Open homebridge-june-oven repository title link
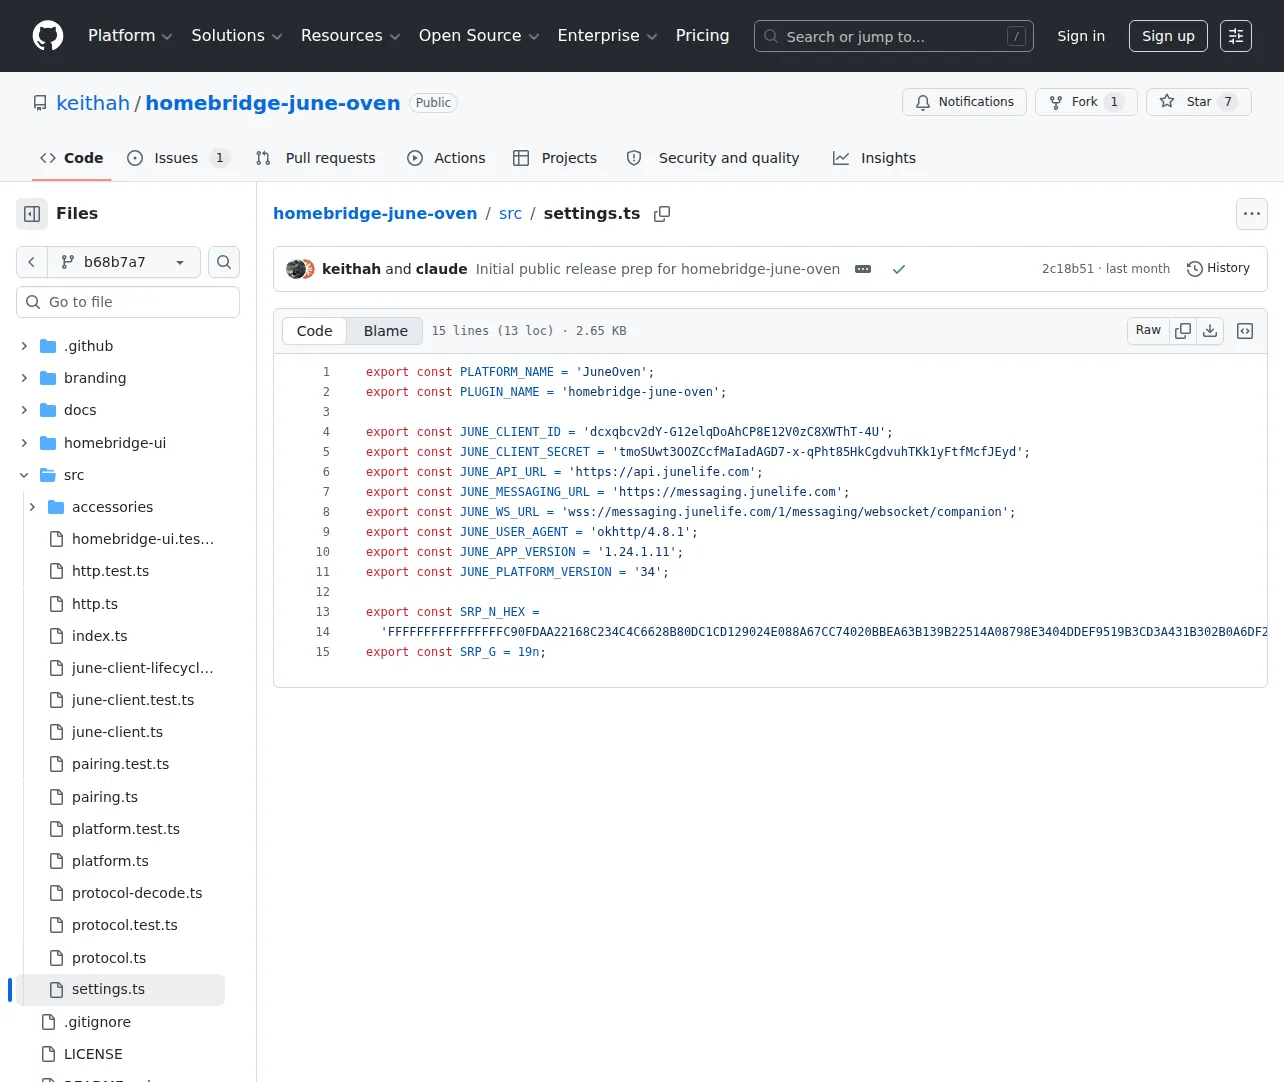 (273, 103)
